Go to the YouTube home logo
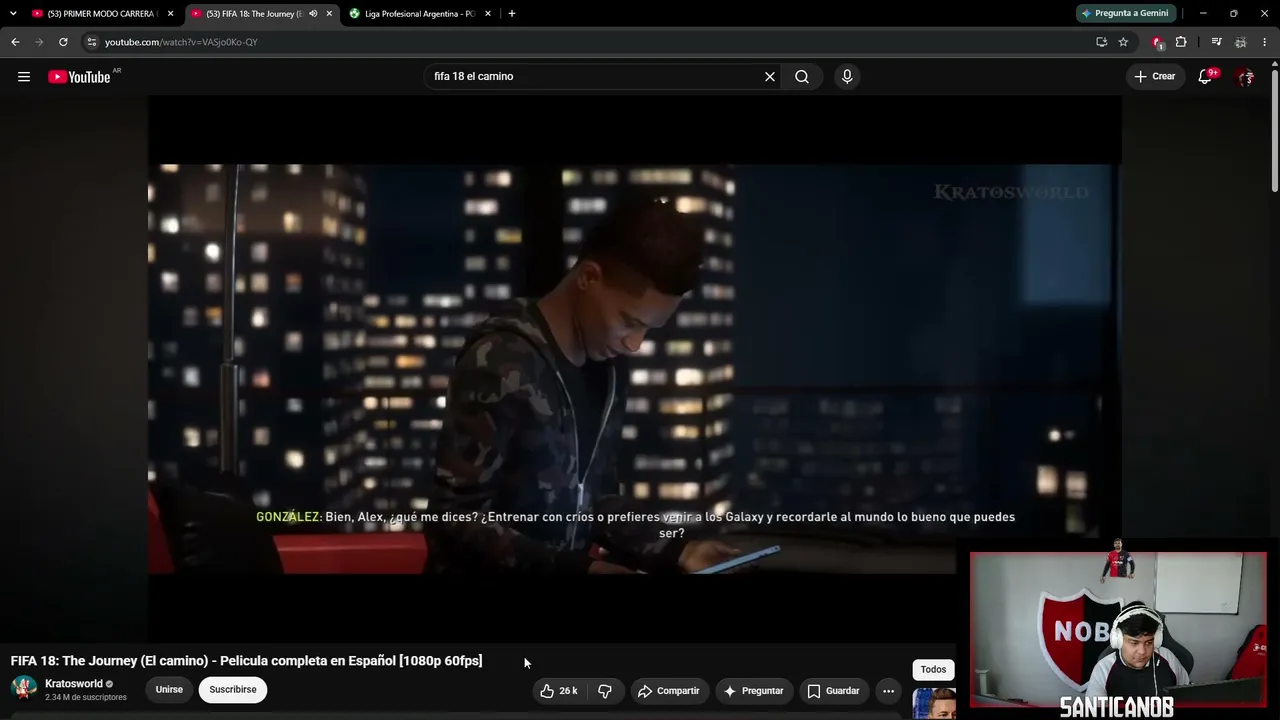Viewport: 1280px width, 720px height. [x=79, y=77]
